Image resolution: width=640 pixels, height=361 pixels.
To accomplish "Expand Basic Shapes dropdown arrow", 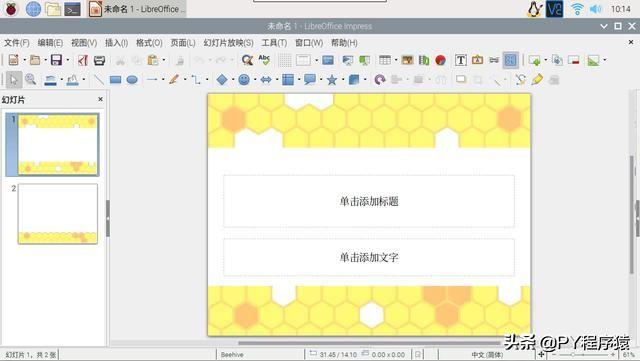I will pos(233,80).
